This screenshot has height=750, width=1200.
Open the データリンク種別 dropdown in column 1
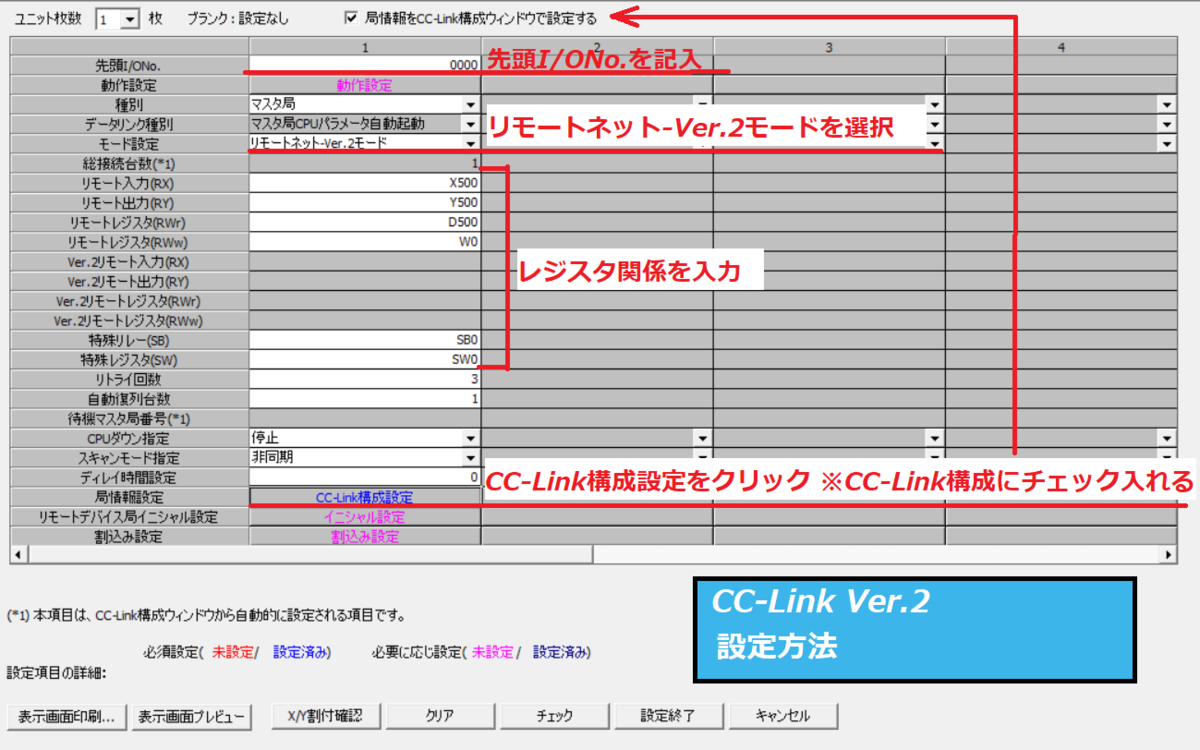point(470,124)
